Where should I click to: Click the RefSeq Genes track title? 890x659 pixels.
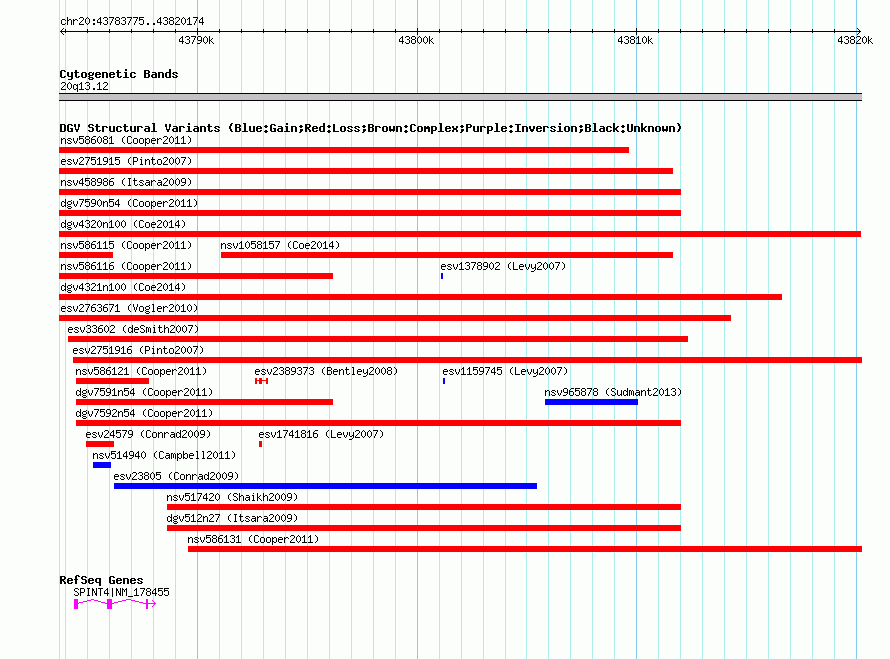click(x=101, y=580)
